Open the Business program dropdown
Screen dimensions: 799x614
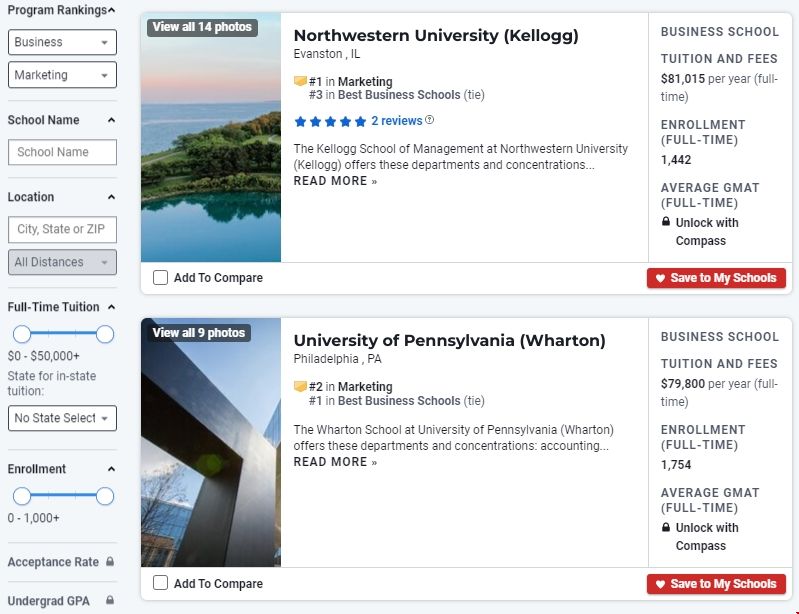point(62,42)
